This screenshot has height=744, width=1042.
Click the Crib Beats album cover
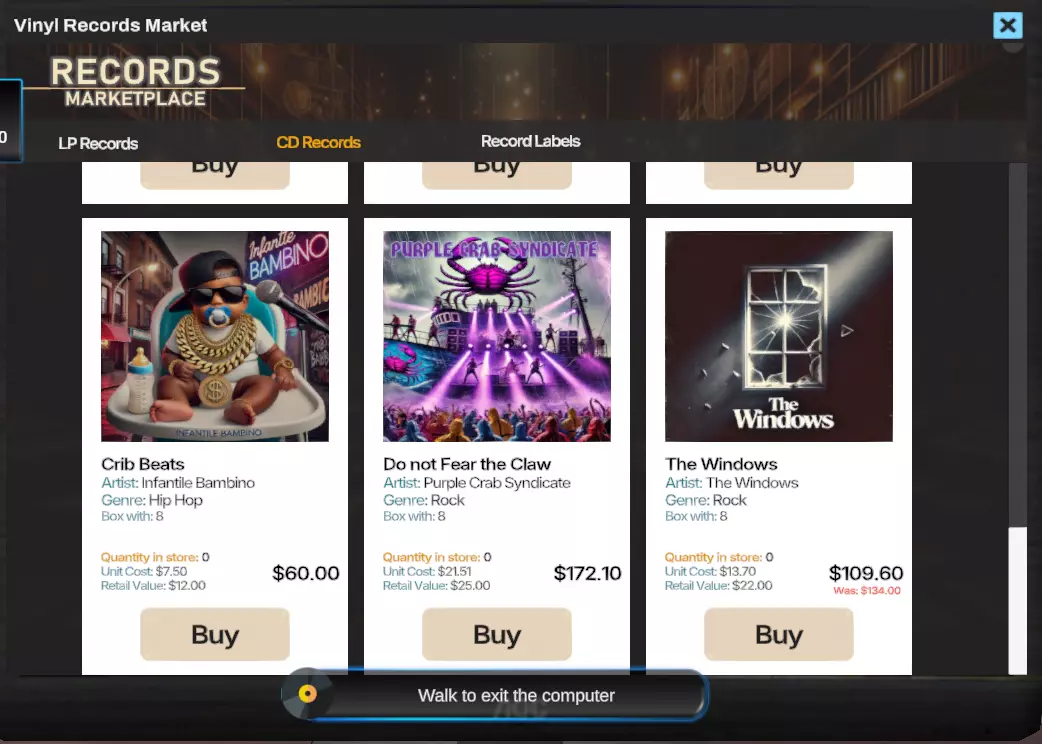pyautogui.click(x=215, y=336)
